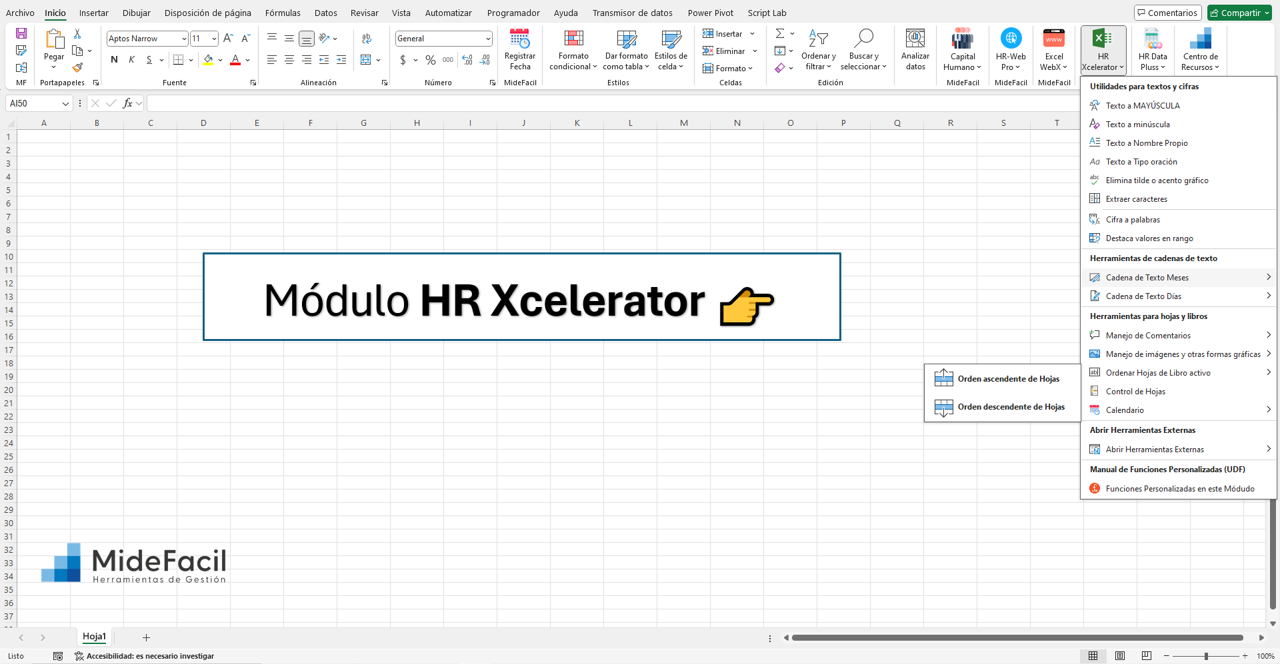1280x664 pixels.
Task: Click the Compartir button
Action: 1239,13
